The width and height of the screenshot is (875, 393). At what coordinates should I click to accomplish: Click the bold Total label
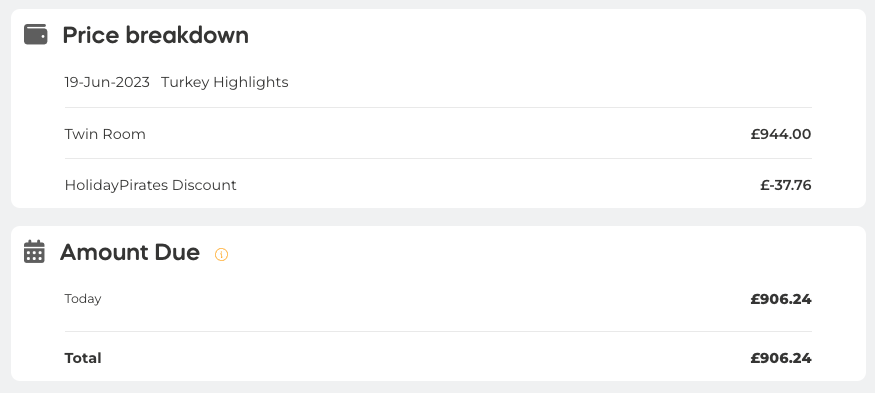pos(83,358)
